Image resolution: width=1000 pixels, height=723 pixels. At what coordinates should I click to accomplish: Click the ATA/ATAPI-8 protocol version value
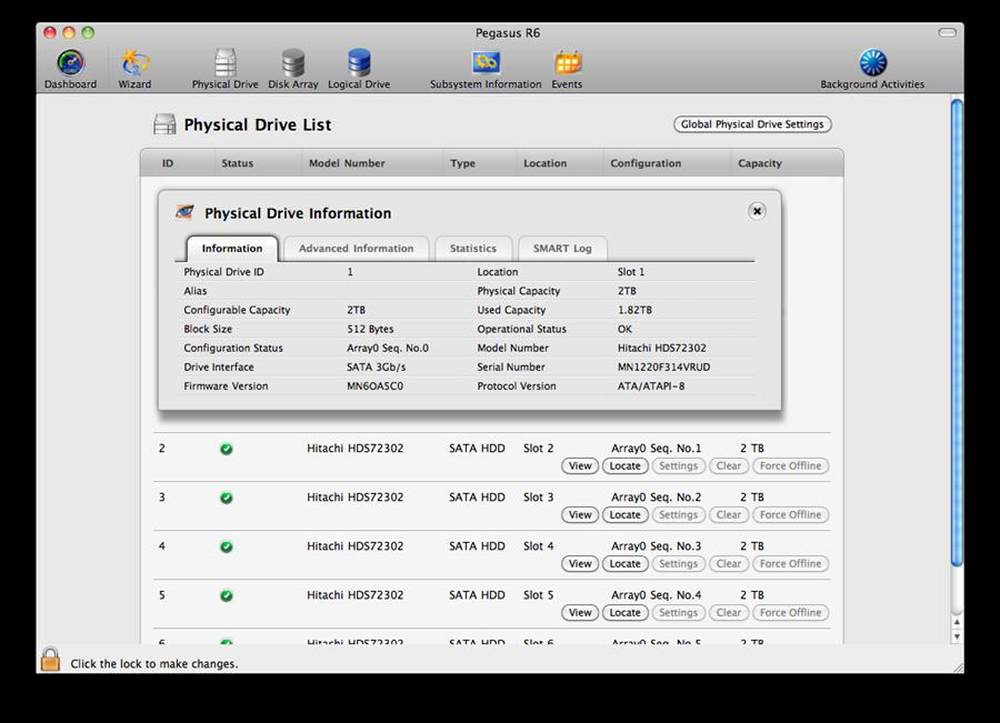point(651,386)
